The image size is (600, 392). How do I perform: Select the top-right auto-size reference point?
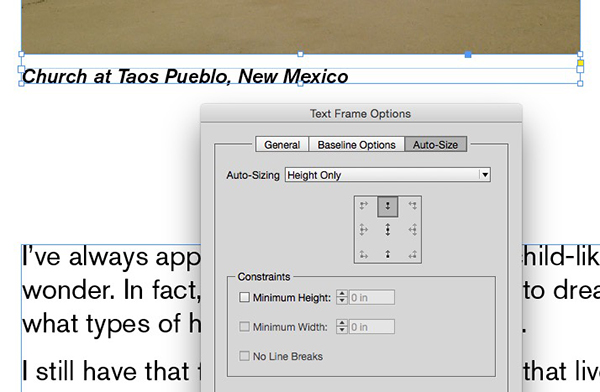pyautogui.click(x=412, y=206)
